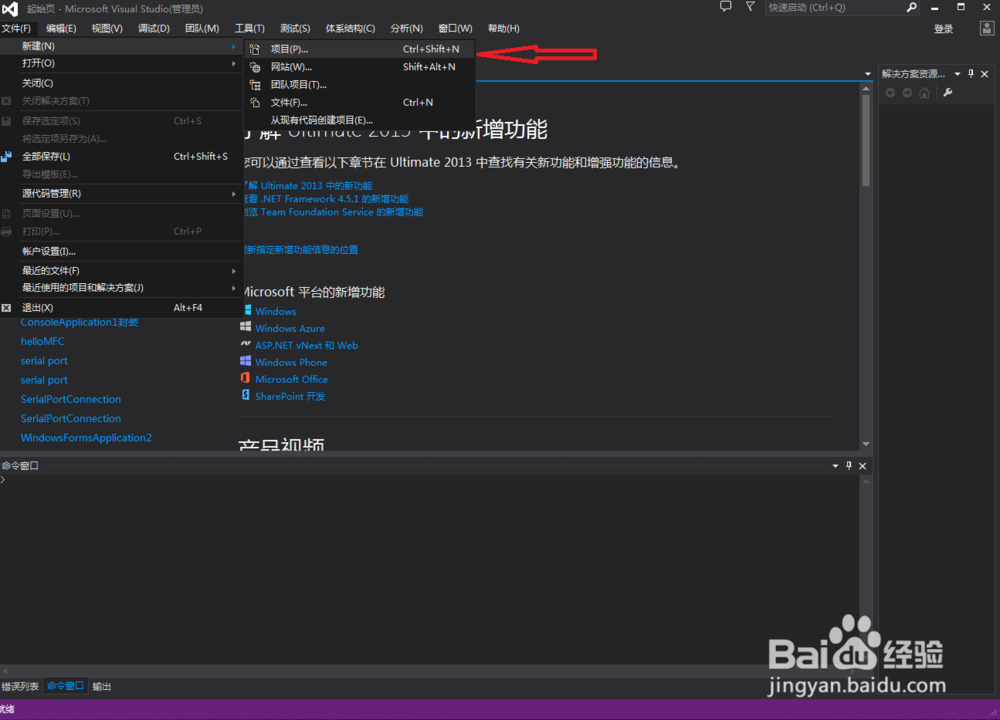The width and height of the screenshot is (1000, 720).
Task: Click the wrench properties icon in Solution Explorer
Action: [946, 93]
